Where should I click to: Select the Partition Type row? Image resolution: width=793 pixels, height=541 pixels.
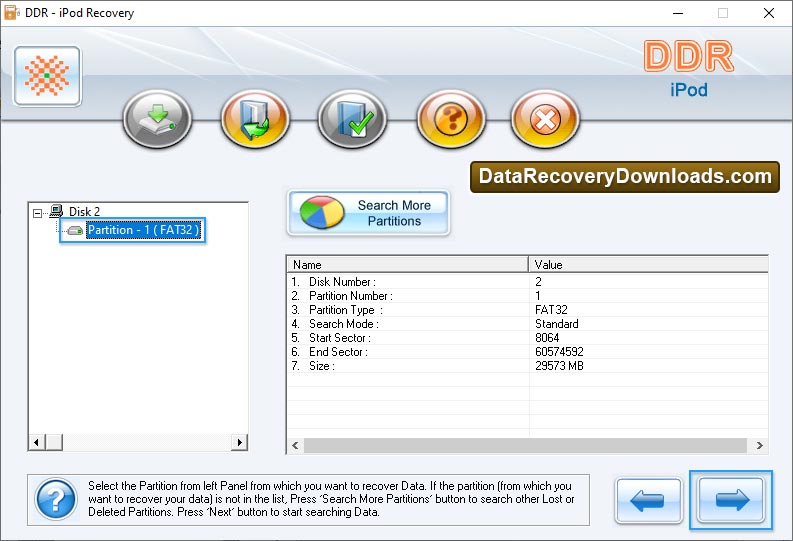coord(527,310)
